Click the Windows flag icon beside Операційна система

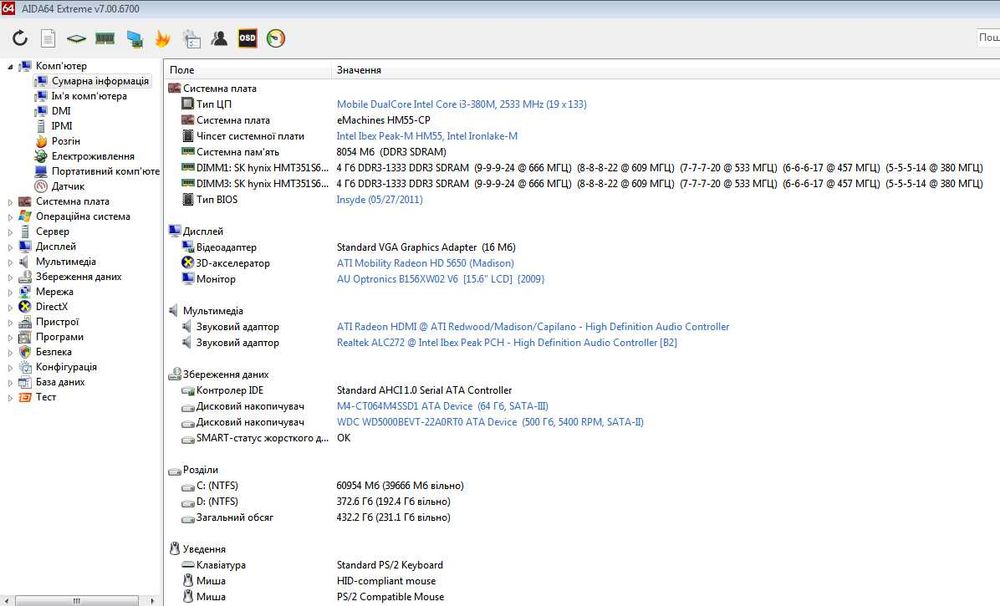tap(25, 216)
